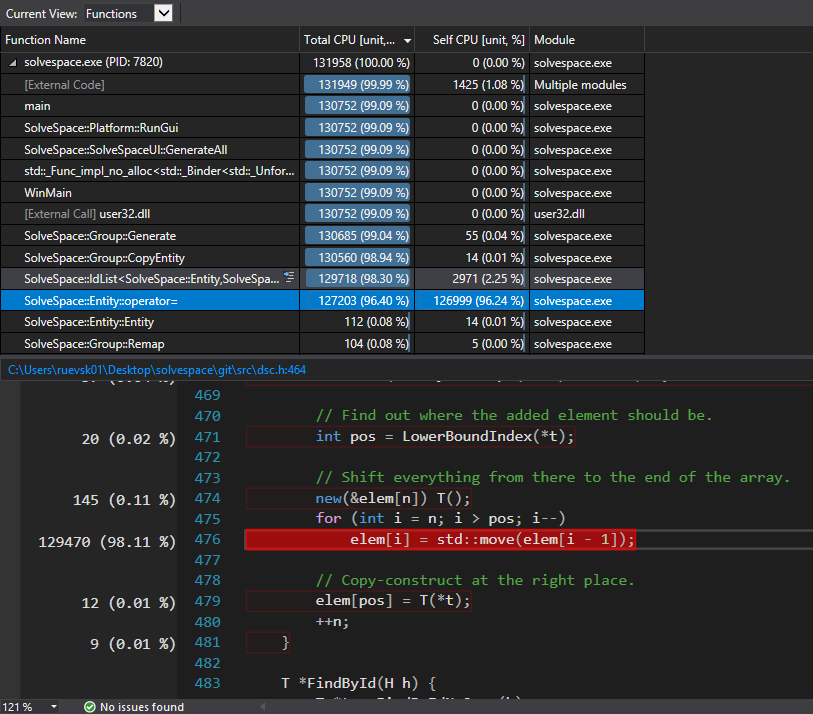Select SolveSpace::SolveSpaceUI::GenerateAll row
The image size is (813, 714).
tap(323, 149)
